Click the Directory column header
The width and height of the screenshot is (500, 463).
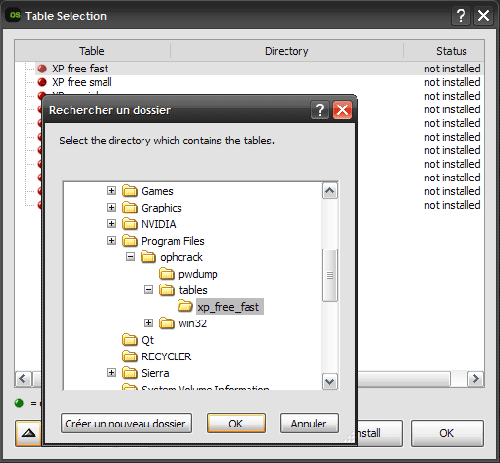point(287,51)
